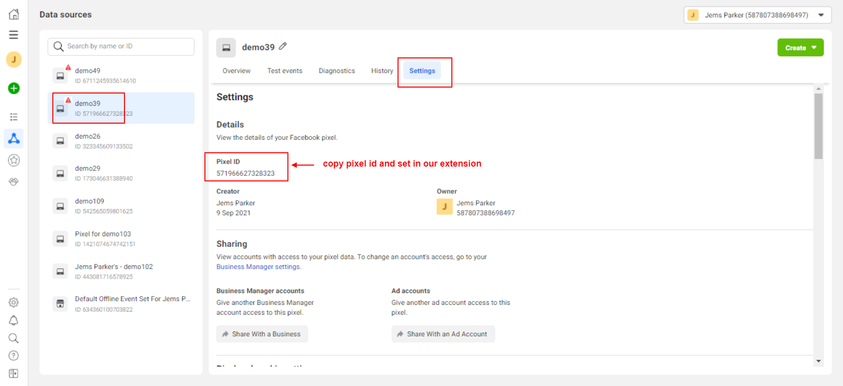
Task: Open the Business Manager settings link
Action: [x=258, y=267]
